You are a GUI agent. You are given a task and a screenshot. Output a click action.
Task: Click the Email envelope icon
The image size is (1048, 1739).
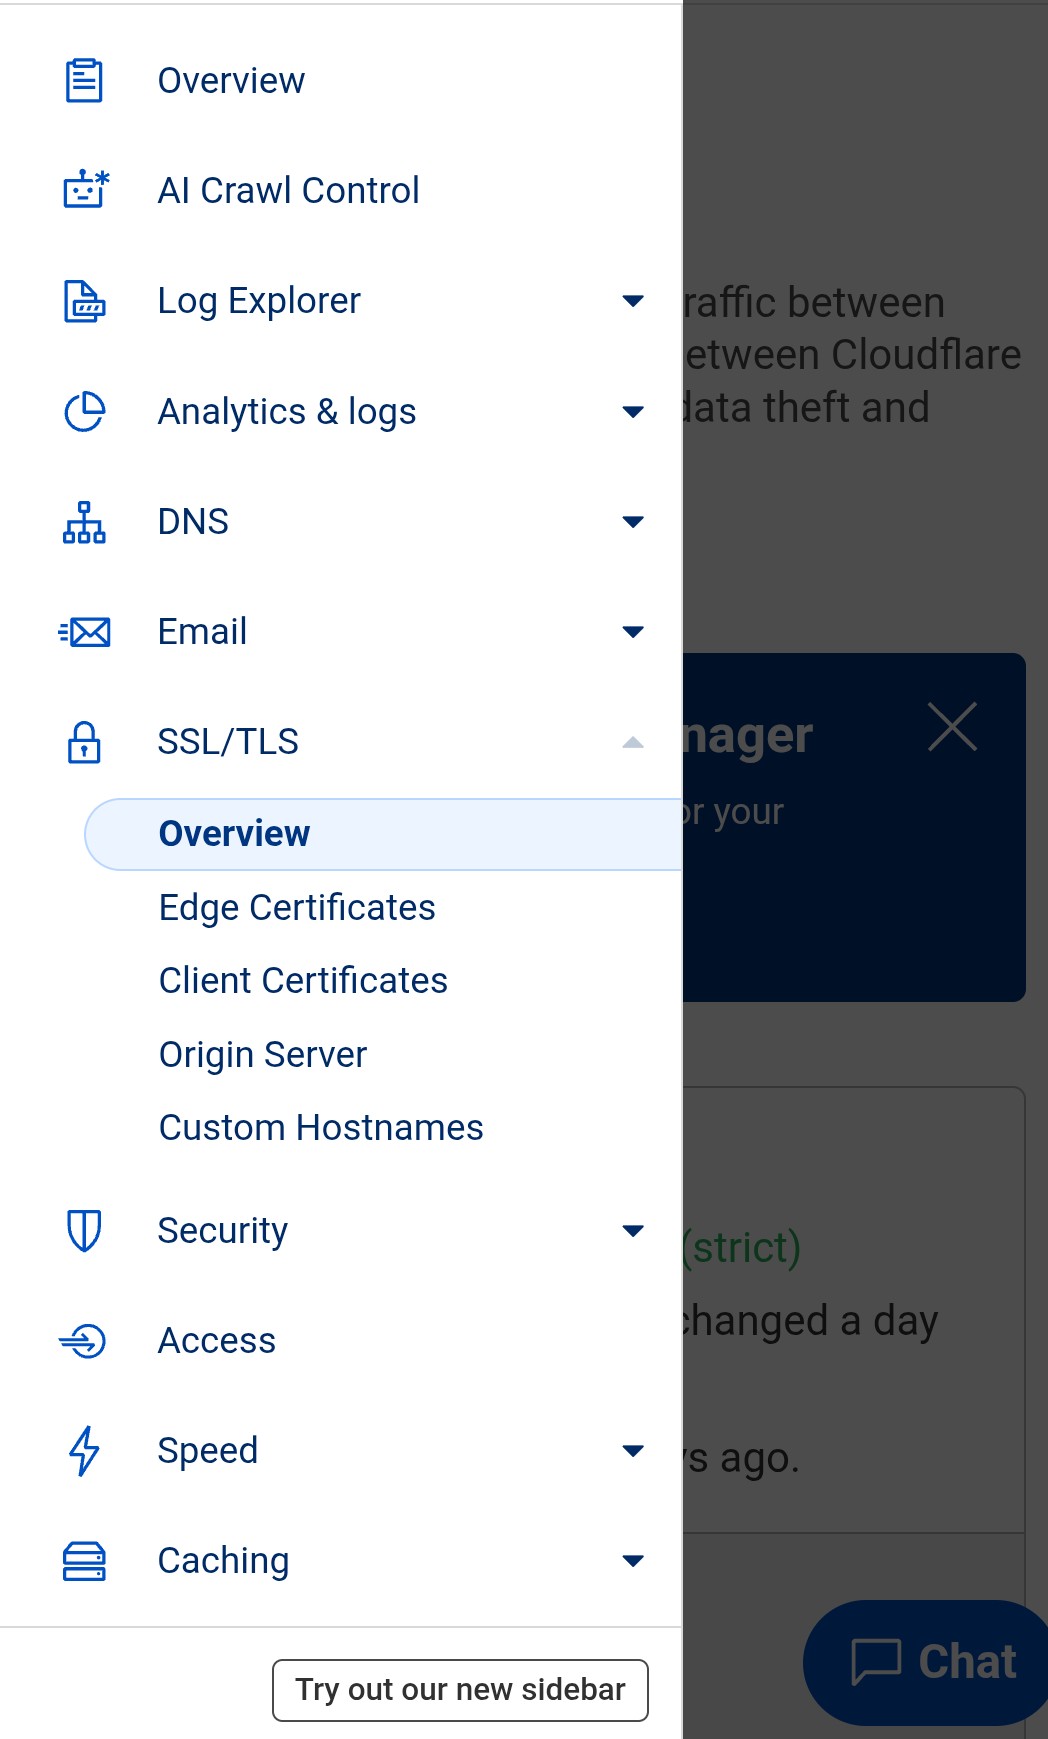85,632
